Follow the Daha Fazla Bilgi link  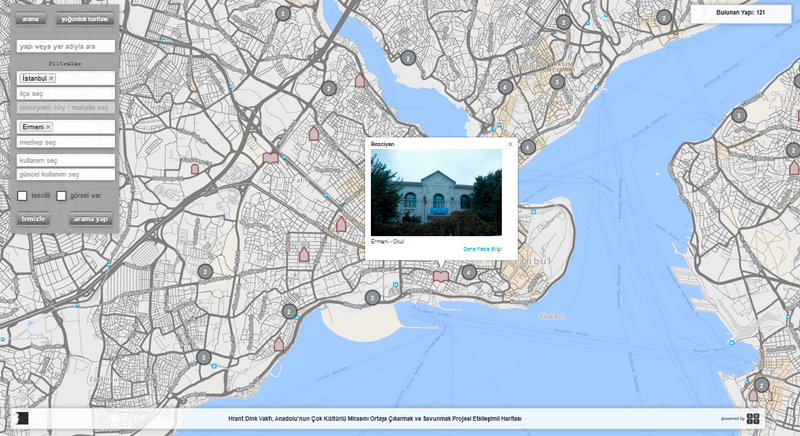482,249
